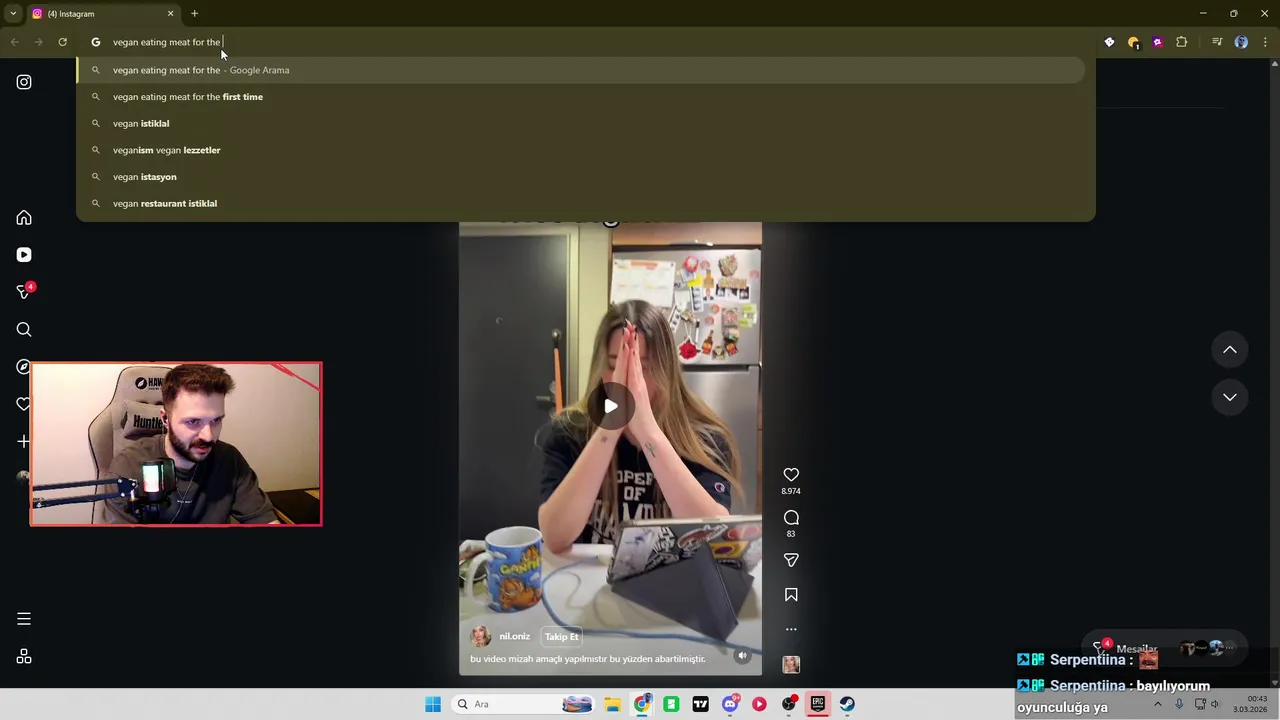Open nil.oniz avatar picture
This screenshot has width=1280, height=720.
tap(481, 637)
